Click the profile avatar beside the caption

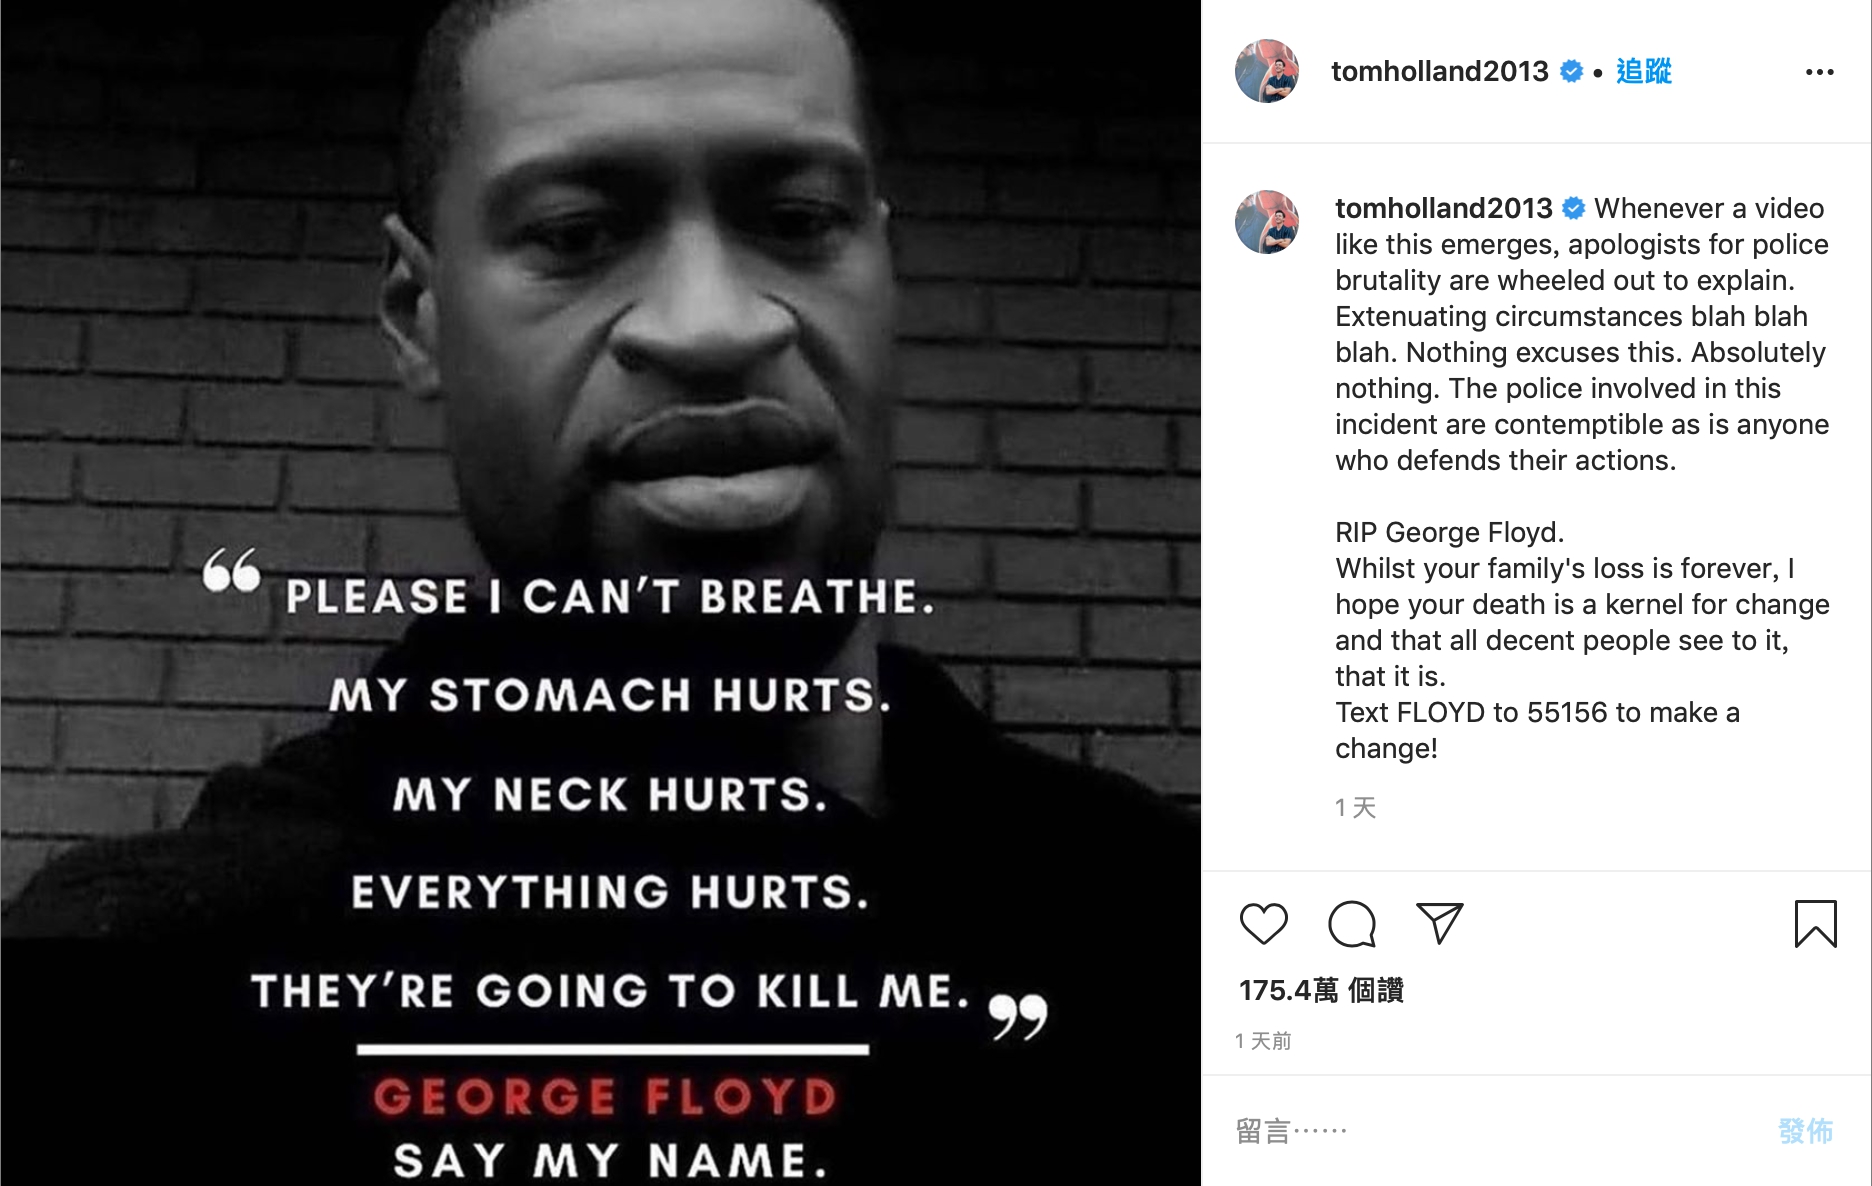point(1267,222)
